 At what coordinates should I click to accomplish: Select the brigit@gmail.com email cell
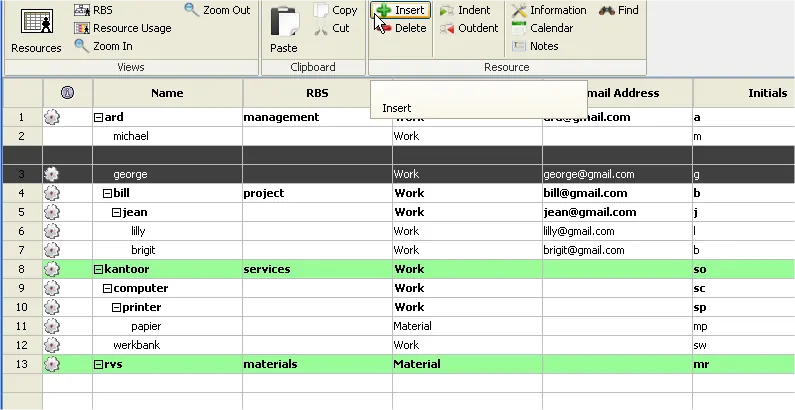(x=618, y=250)
